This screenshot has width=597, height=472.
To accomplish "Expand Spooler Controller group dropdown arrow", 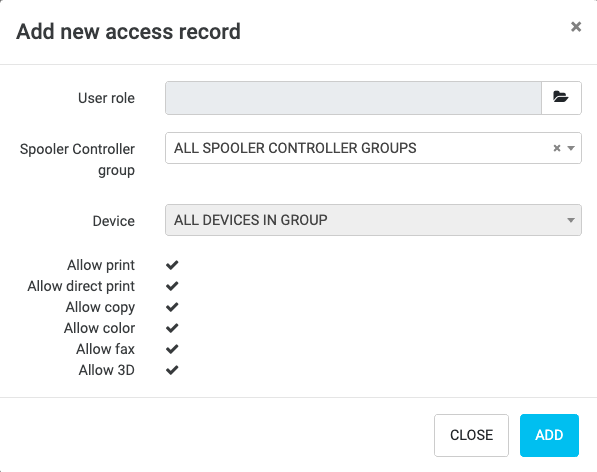I will click(571, 148).
